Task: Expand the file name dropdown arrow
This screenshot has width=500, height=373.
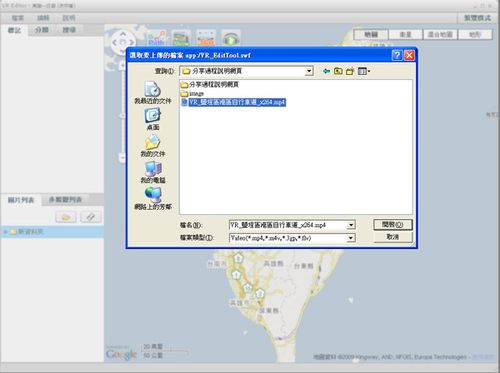Action: 351,225
